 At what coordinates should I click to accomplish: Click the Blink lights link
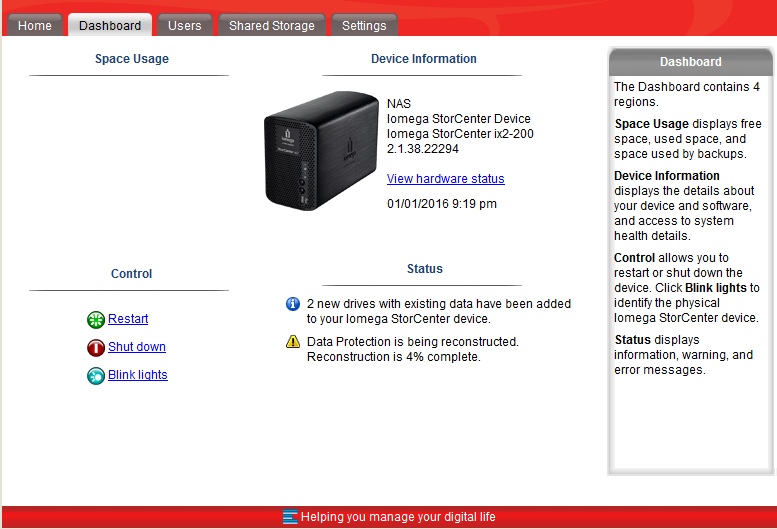tap(138, 375)
